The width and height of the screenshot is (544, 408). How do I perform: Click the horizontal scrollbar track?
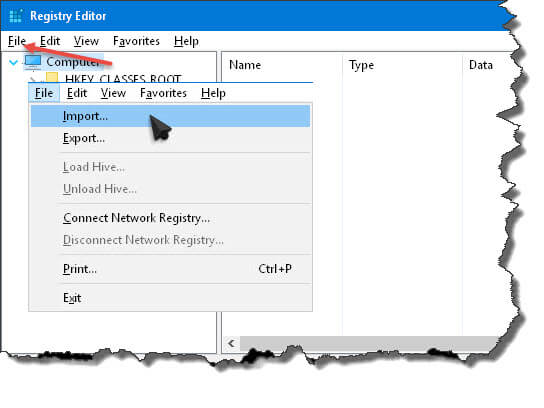click(x=368, y=343)
